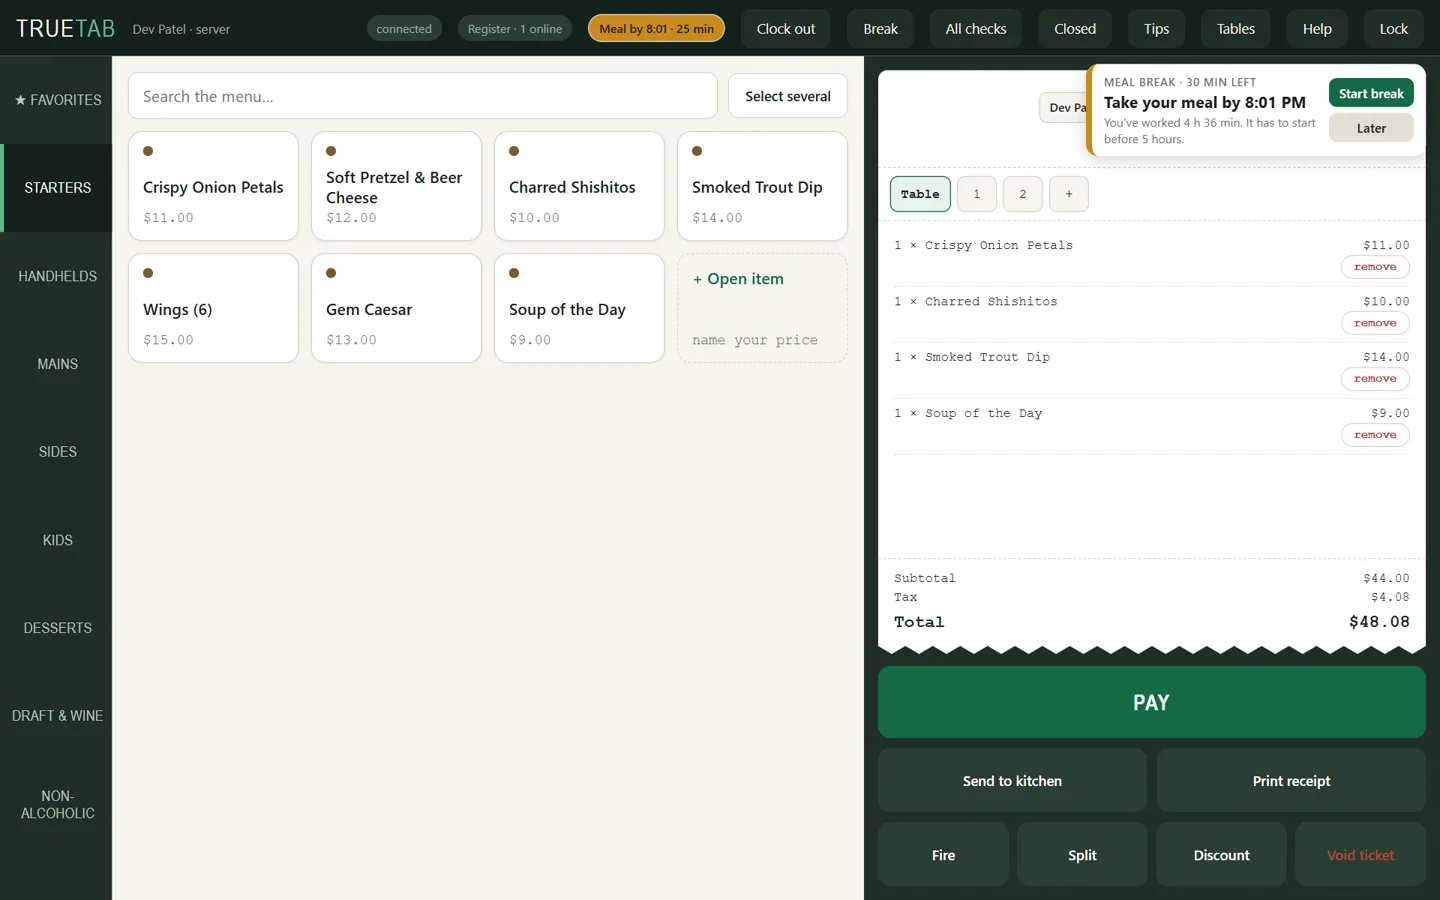
Task: Add a new seat with plus button
Action: tap(1068, 194)
